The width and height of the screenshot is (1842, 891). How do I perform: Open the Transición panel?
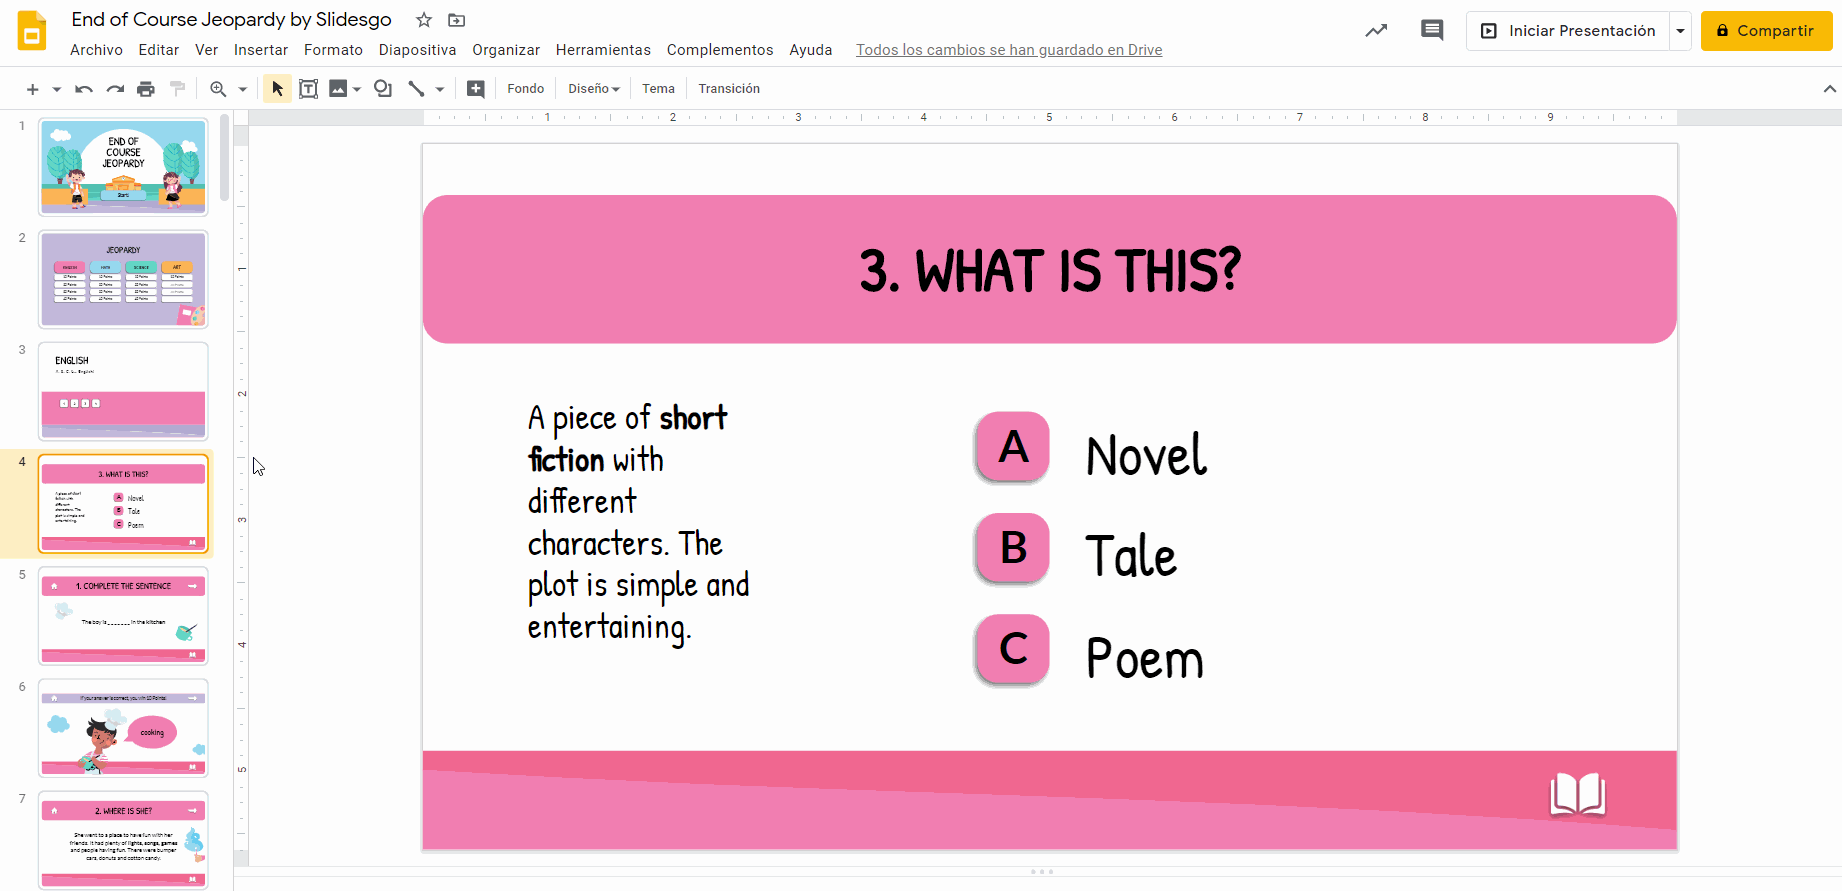[x=729, y=89]
